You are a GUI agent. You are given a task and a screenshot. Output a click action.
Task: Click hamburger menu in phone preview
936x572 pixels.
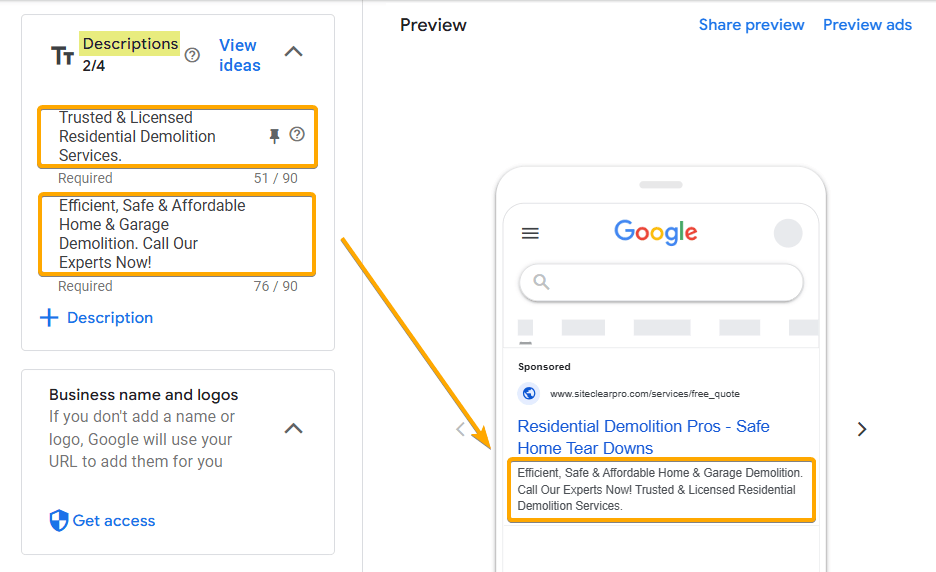(530, 233)
